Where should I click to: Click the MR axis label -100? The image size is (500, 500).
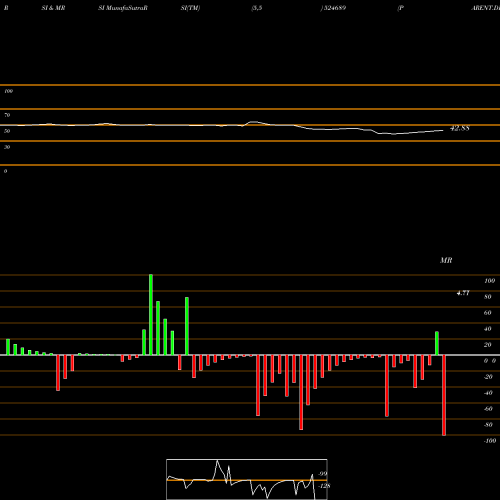[490, 441]
